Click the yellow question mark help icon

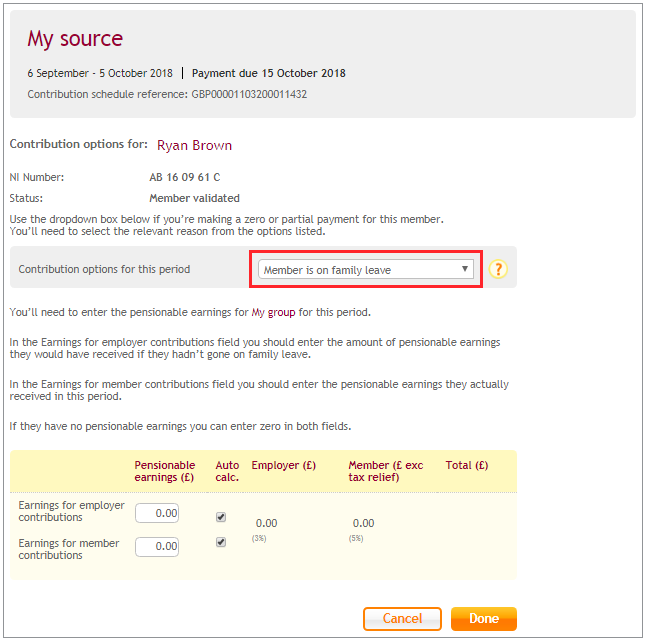pos(498,269)
